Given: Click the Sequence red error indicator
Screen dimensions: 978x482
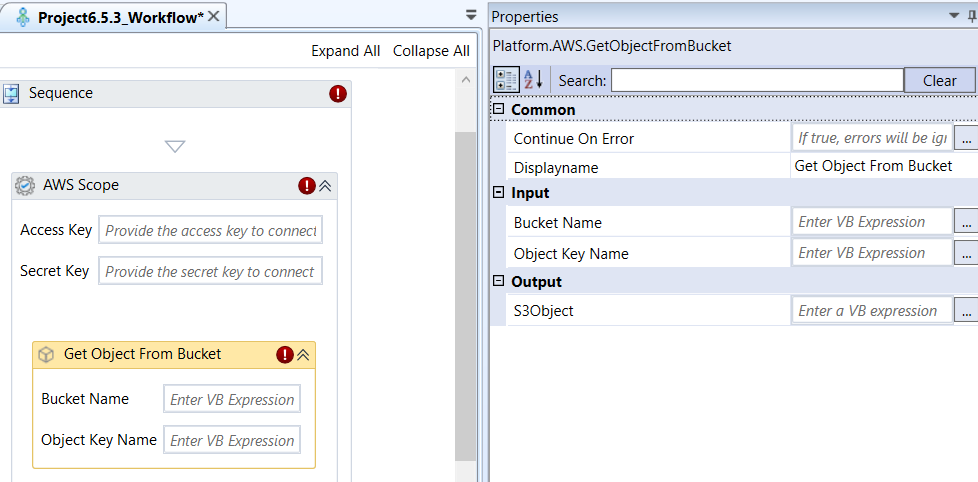Looking at the screenshot, I should point(338,94).
